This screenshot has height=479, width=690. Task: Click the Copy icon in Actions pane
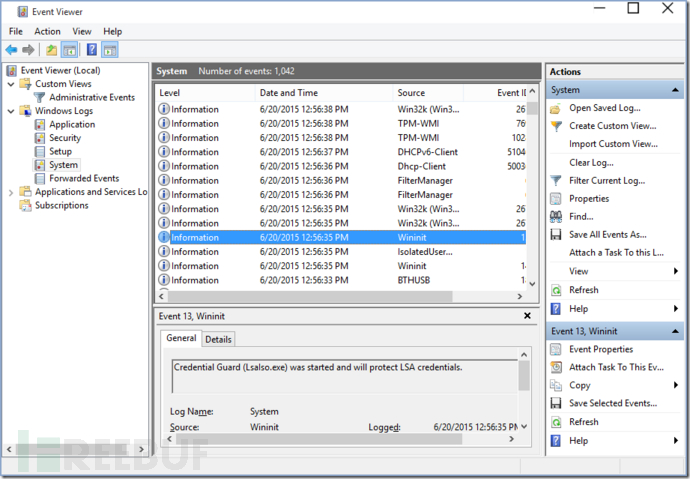pos(556,385)
